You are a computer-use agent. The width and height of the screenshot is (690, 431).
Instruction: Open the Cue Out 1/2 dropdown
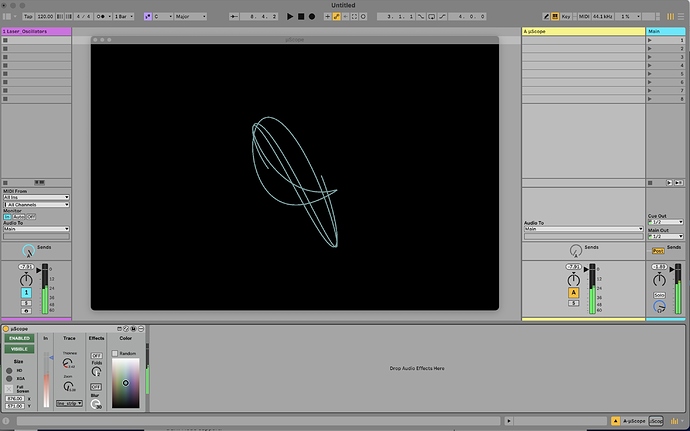tap(665, 222)
